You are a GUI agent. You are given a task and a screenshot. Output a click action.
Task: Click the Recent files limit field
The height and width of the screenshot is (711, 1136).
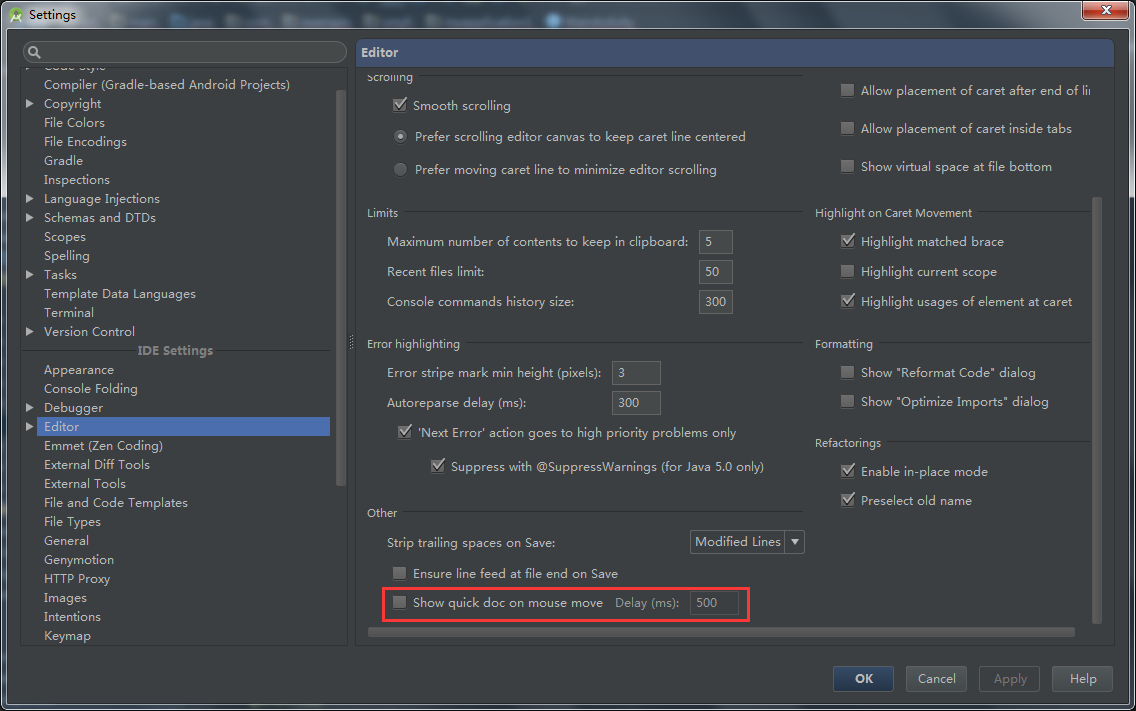tap(716, 272)
